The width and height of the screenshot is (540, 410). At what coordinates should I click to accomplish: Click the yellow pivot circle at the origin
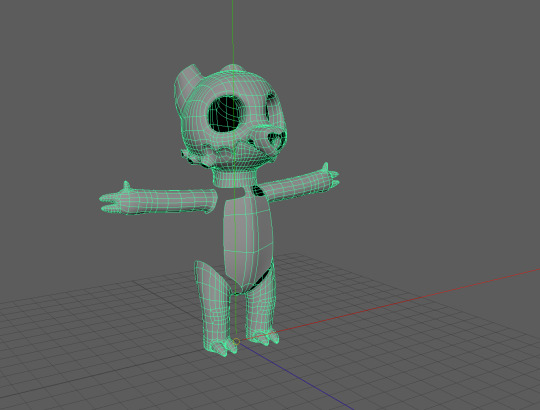click(236, 341)
